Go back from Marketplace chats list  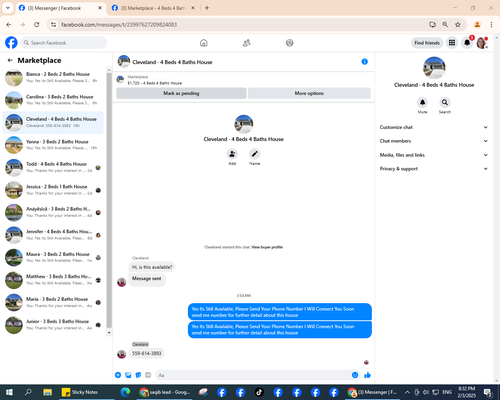tap(10, 60)
